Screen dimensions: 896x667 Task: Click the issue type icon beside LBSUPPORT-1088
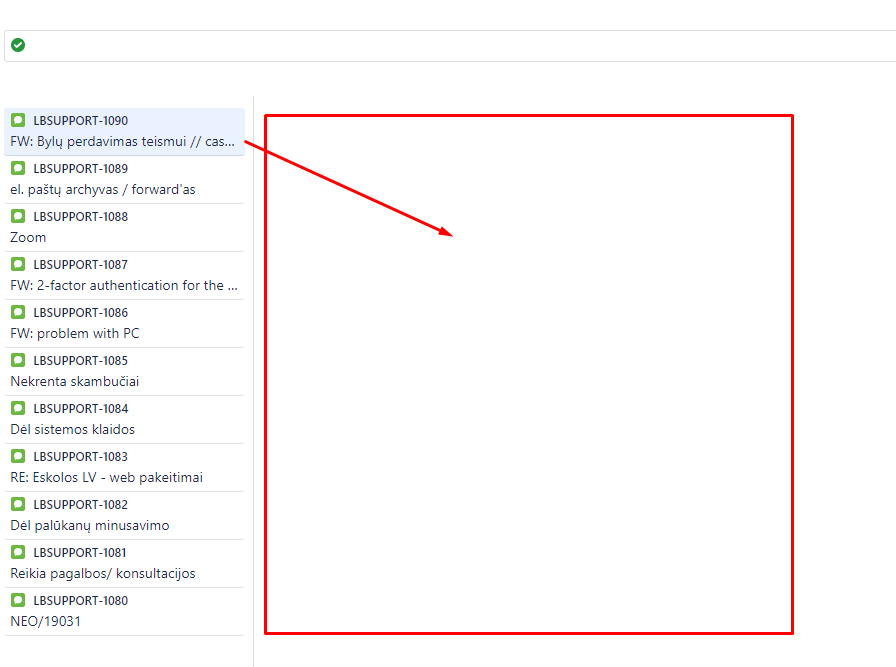click(x=17, y=216)
